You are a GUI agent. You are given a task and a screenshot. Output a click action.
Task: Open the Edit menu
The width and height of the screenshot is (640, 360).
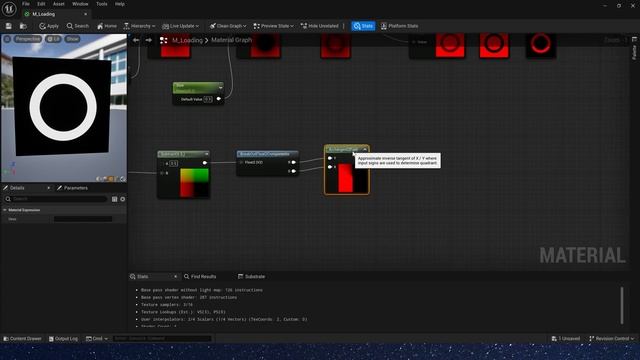pyautogui.click(x=41, y=4)
